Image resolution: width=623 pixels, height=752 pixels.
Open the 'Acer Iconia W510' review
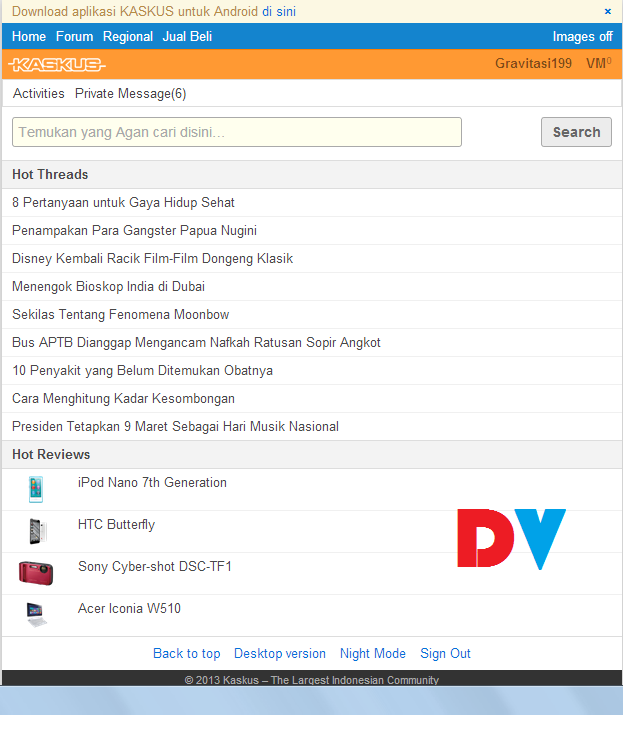(x=129, y=609)
